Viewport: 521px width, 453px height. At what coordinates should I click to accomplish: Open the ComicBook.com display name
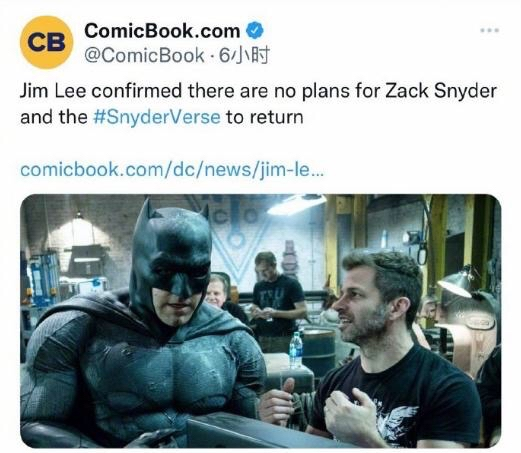pos(162,31)
